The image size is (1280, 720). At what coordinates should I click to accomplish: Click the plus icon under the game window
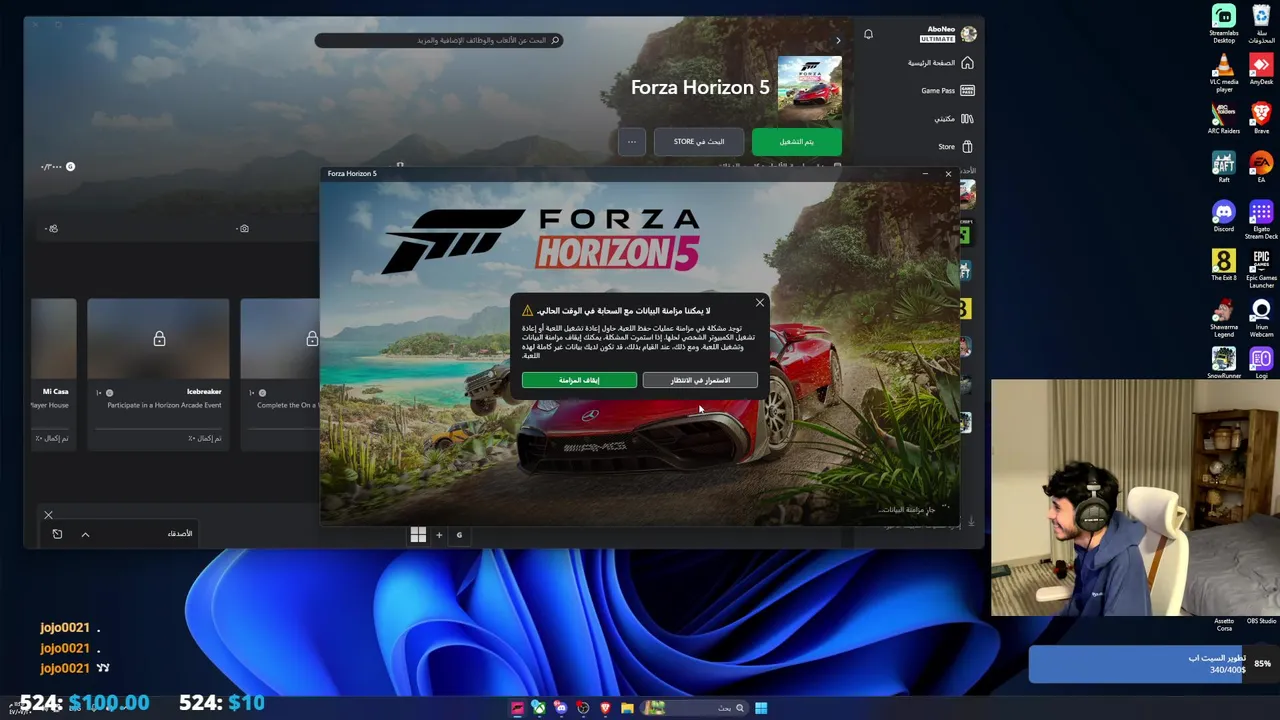coord(438,535)
